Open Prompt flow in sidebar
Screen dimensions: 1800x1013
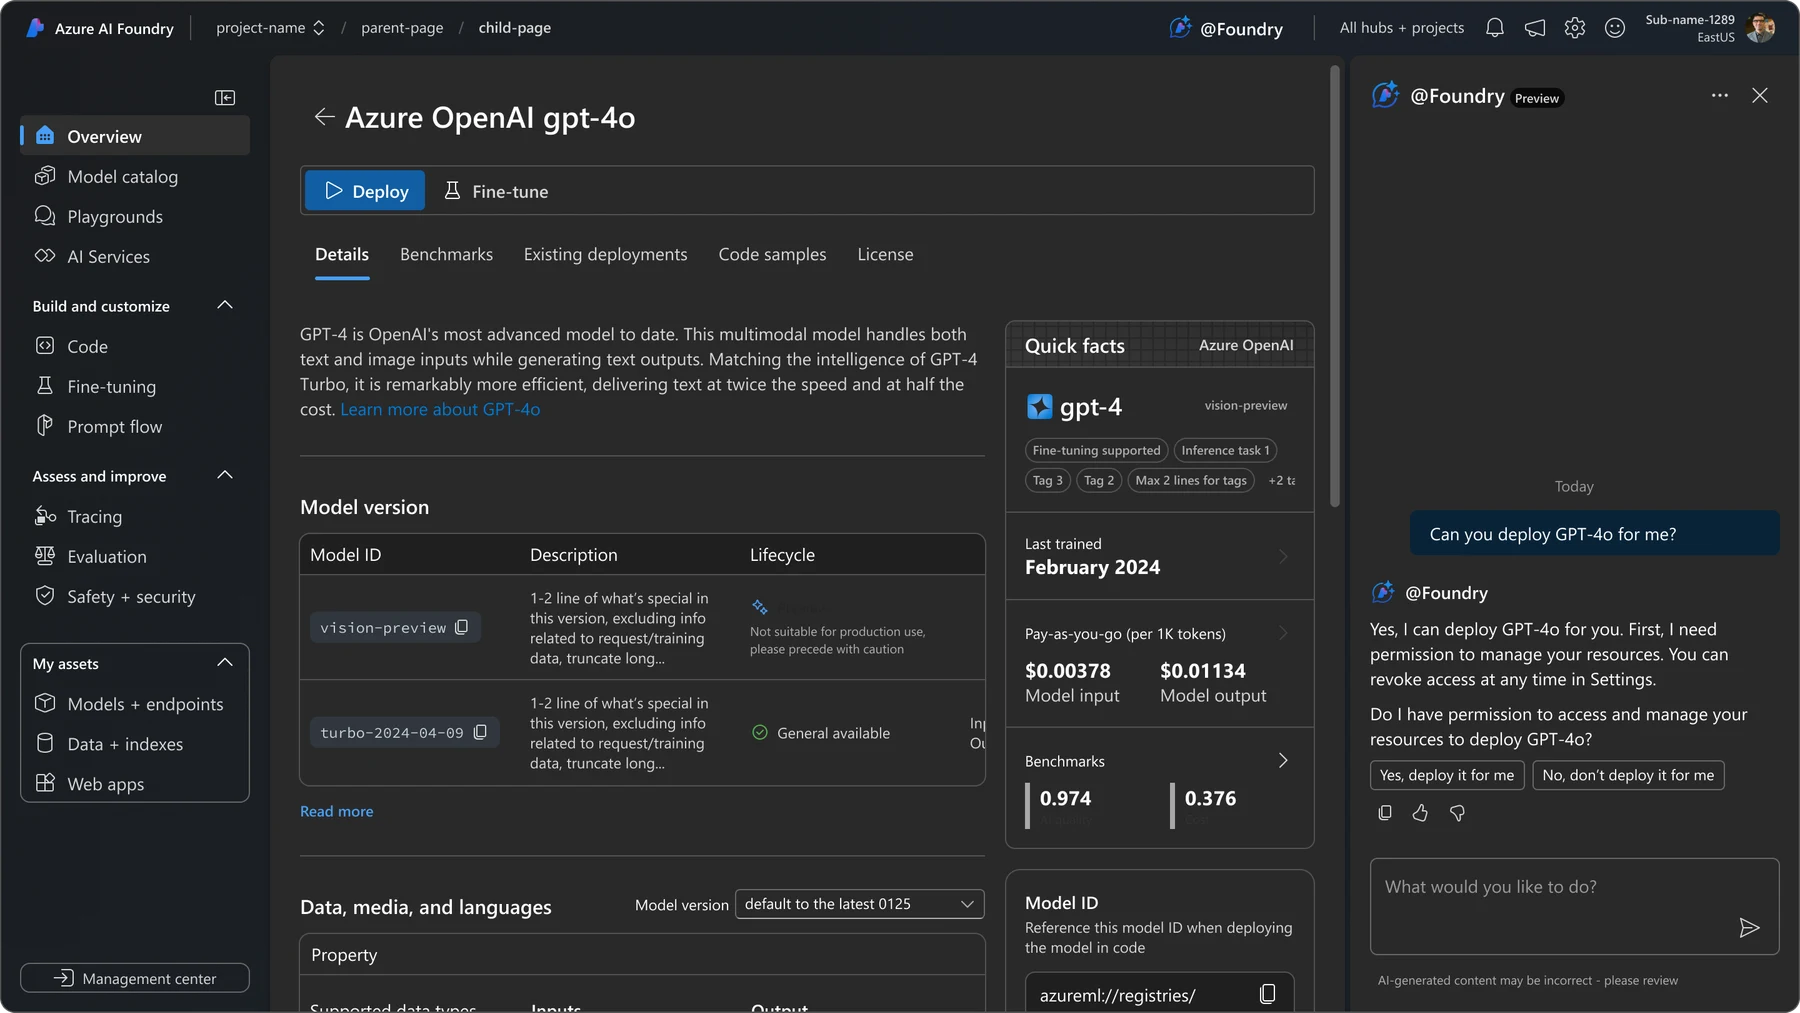pos(135,426)
